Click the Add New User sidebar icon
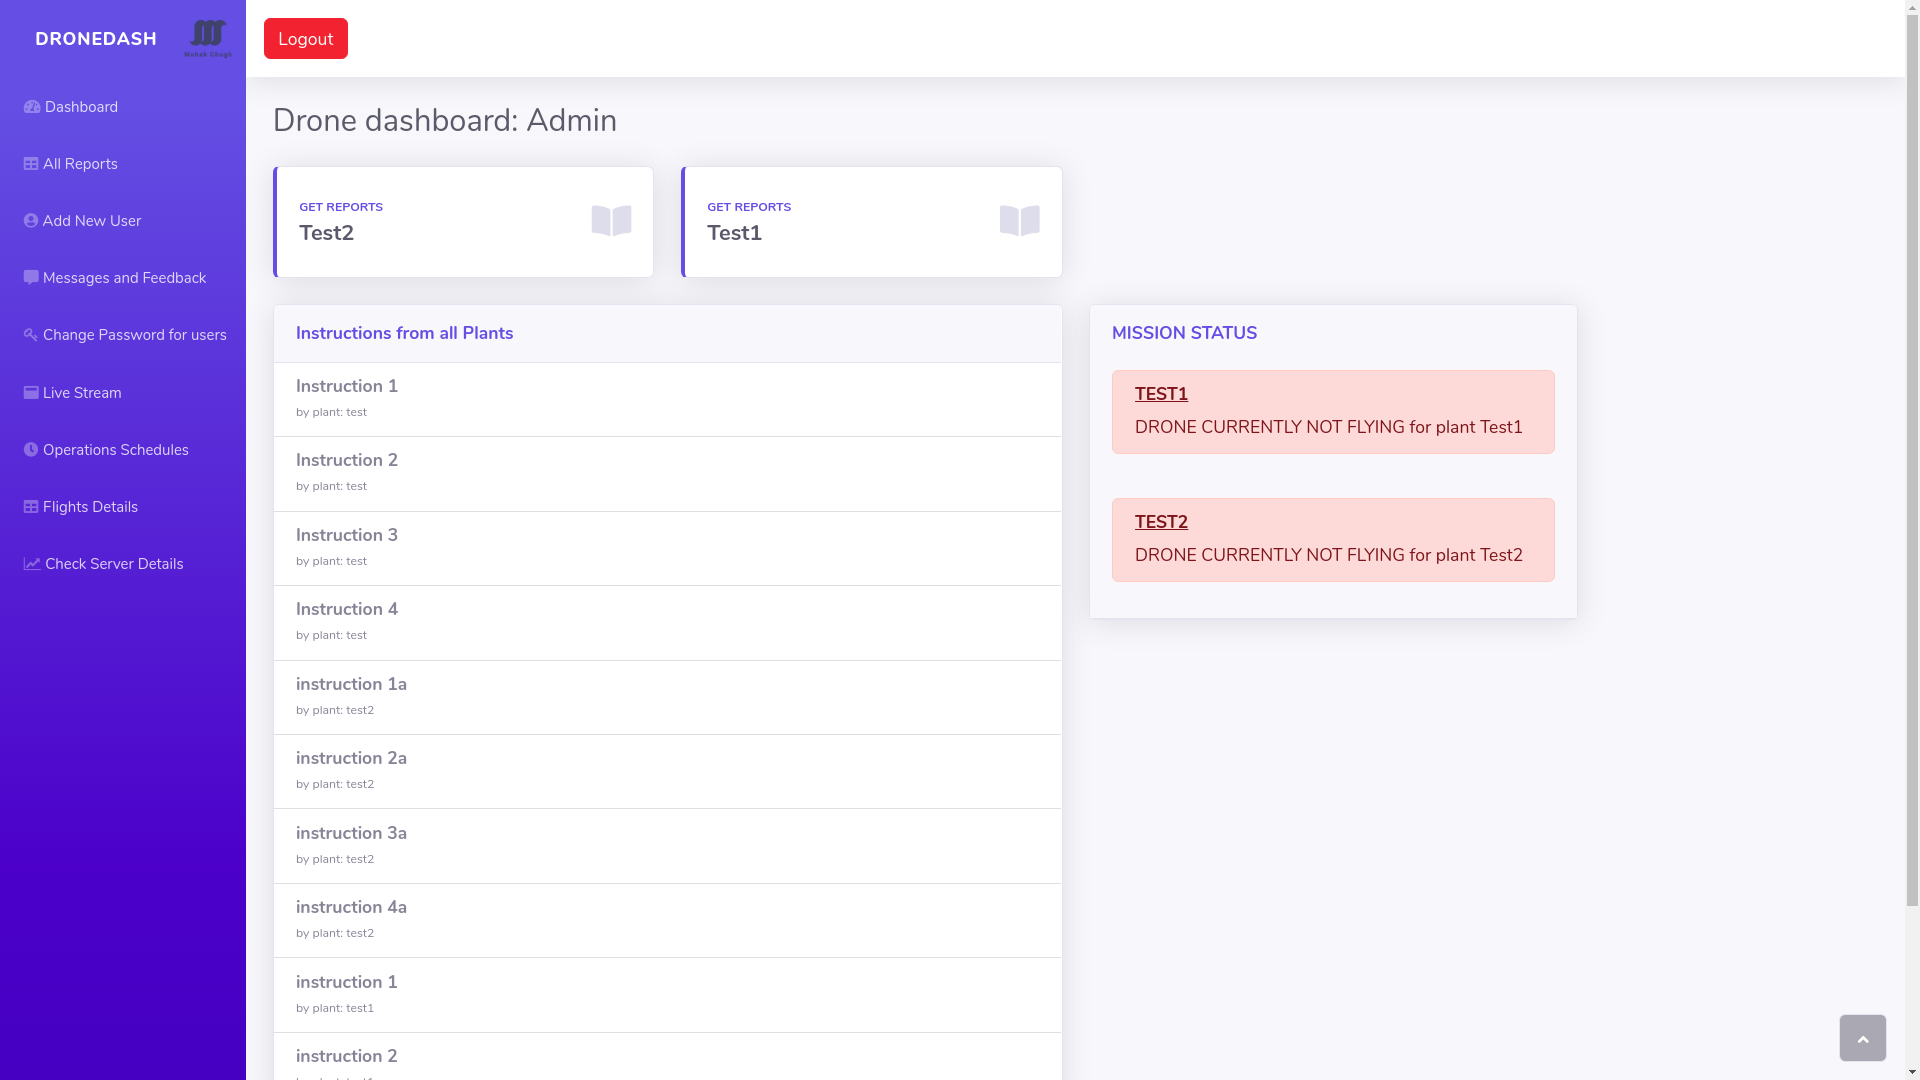This screenshot has height=1080, width=1920. tap(30, 220)
